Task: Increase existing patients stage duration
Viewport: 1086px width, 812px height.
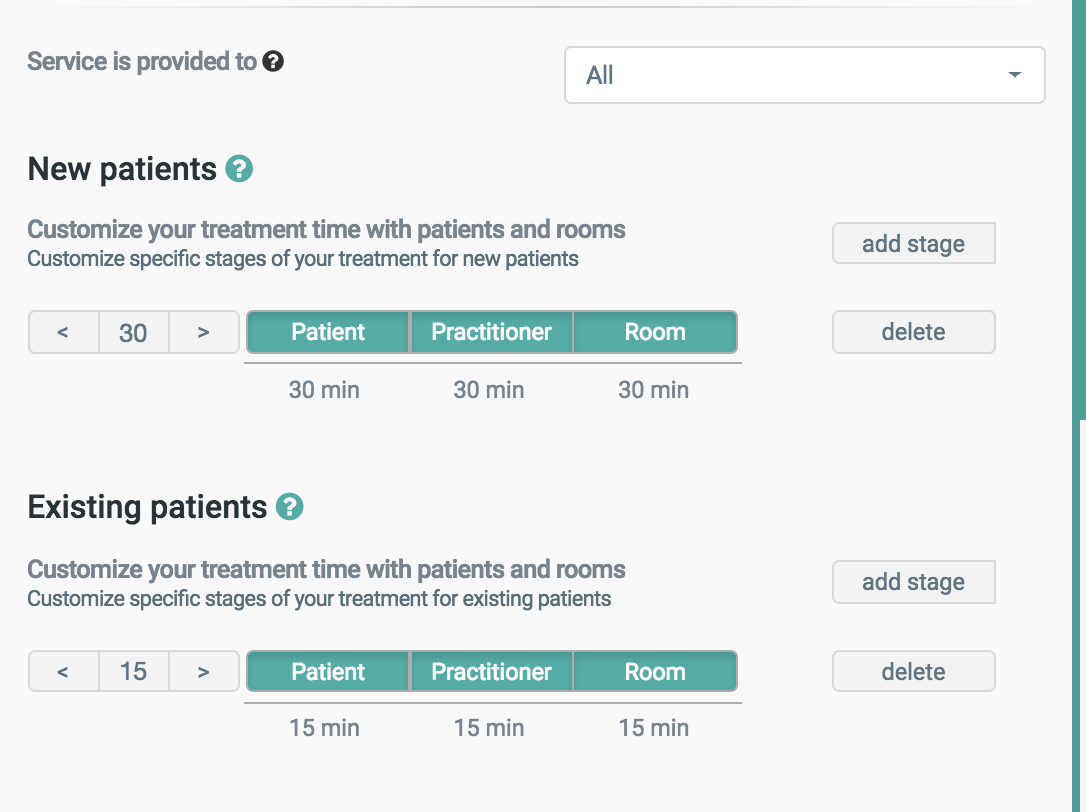Action: [204, 672]
